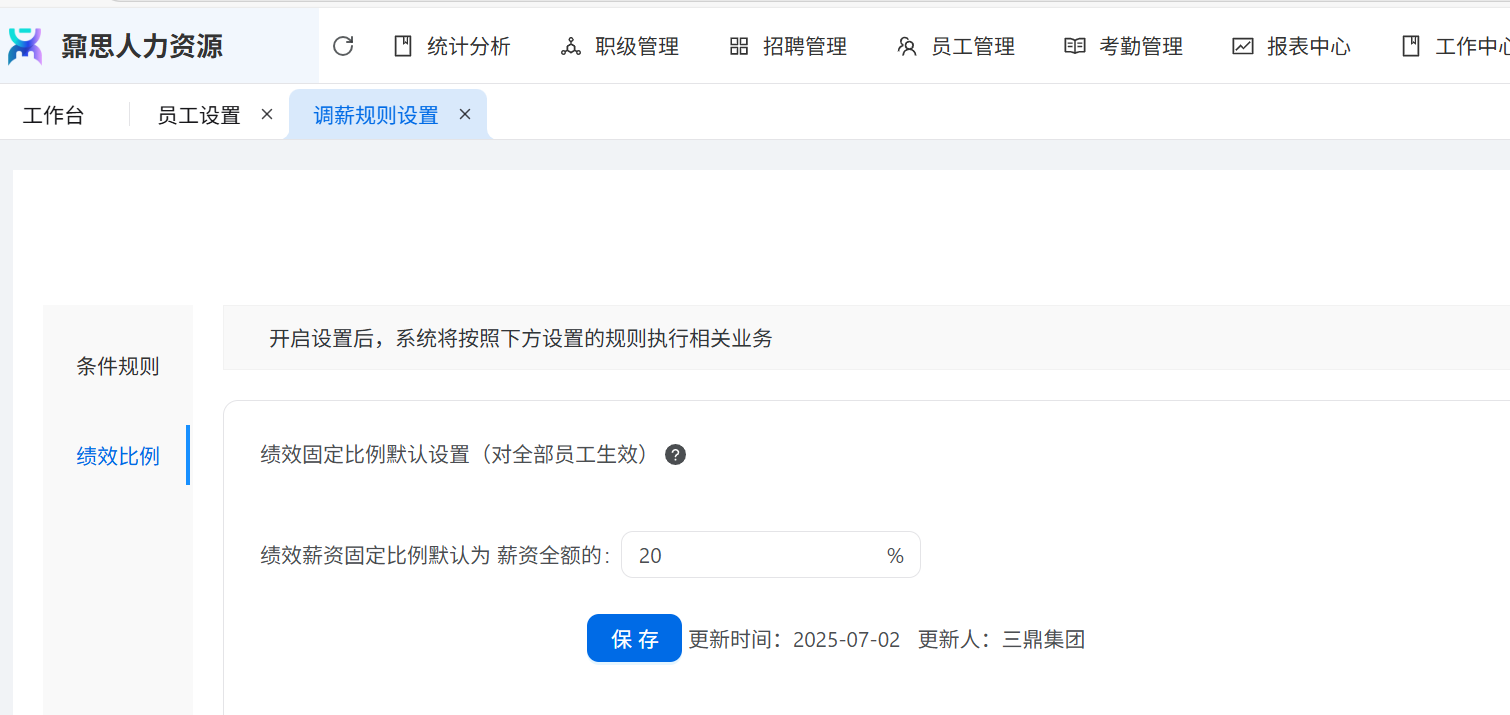1510x715 pixels.
Task: Click the performance salary percentage input field
Action: (750, 555)
